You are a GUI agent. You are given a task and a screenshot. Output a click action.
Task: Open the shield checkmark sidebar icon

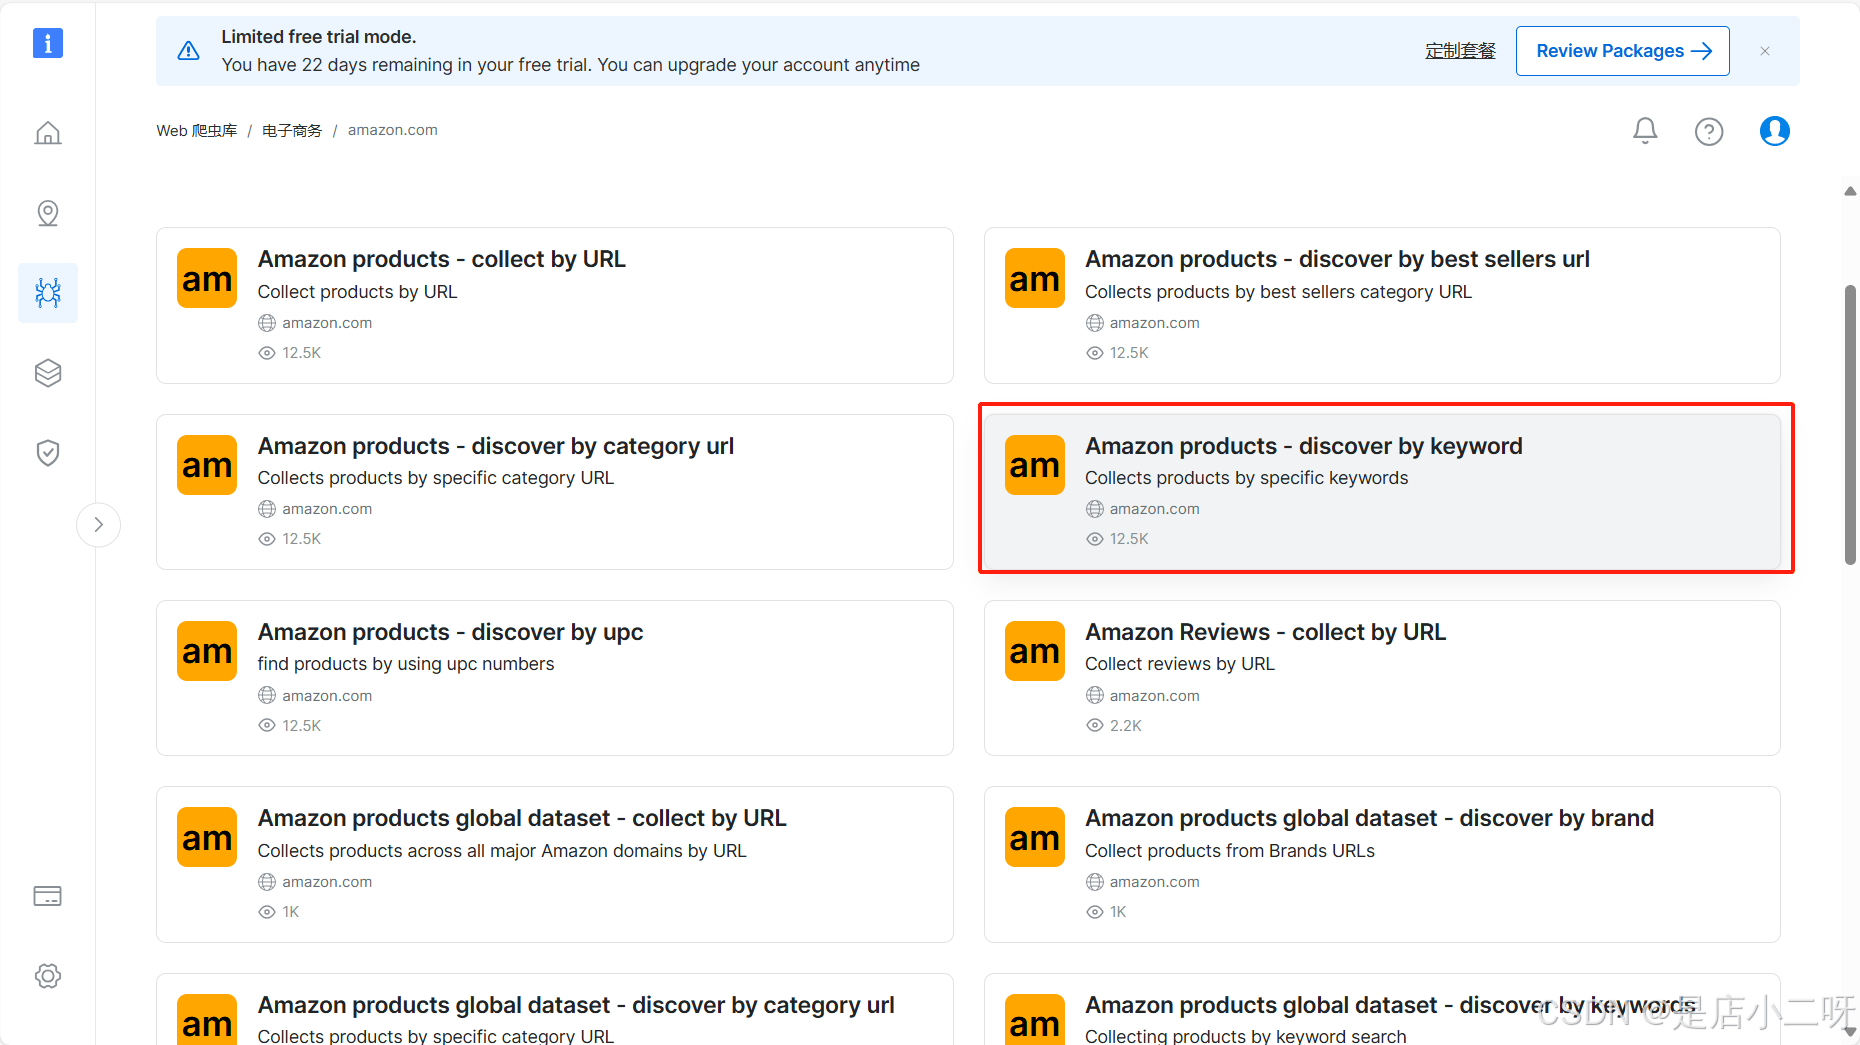[x=48, y=453]
